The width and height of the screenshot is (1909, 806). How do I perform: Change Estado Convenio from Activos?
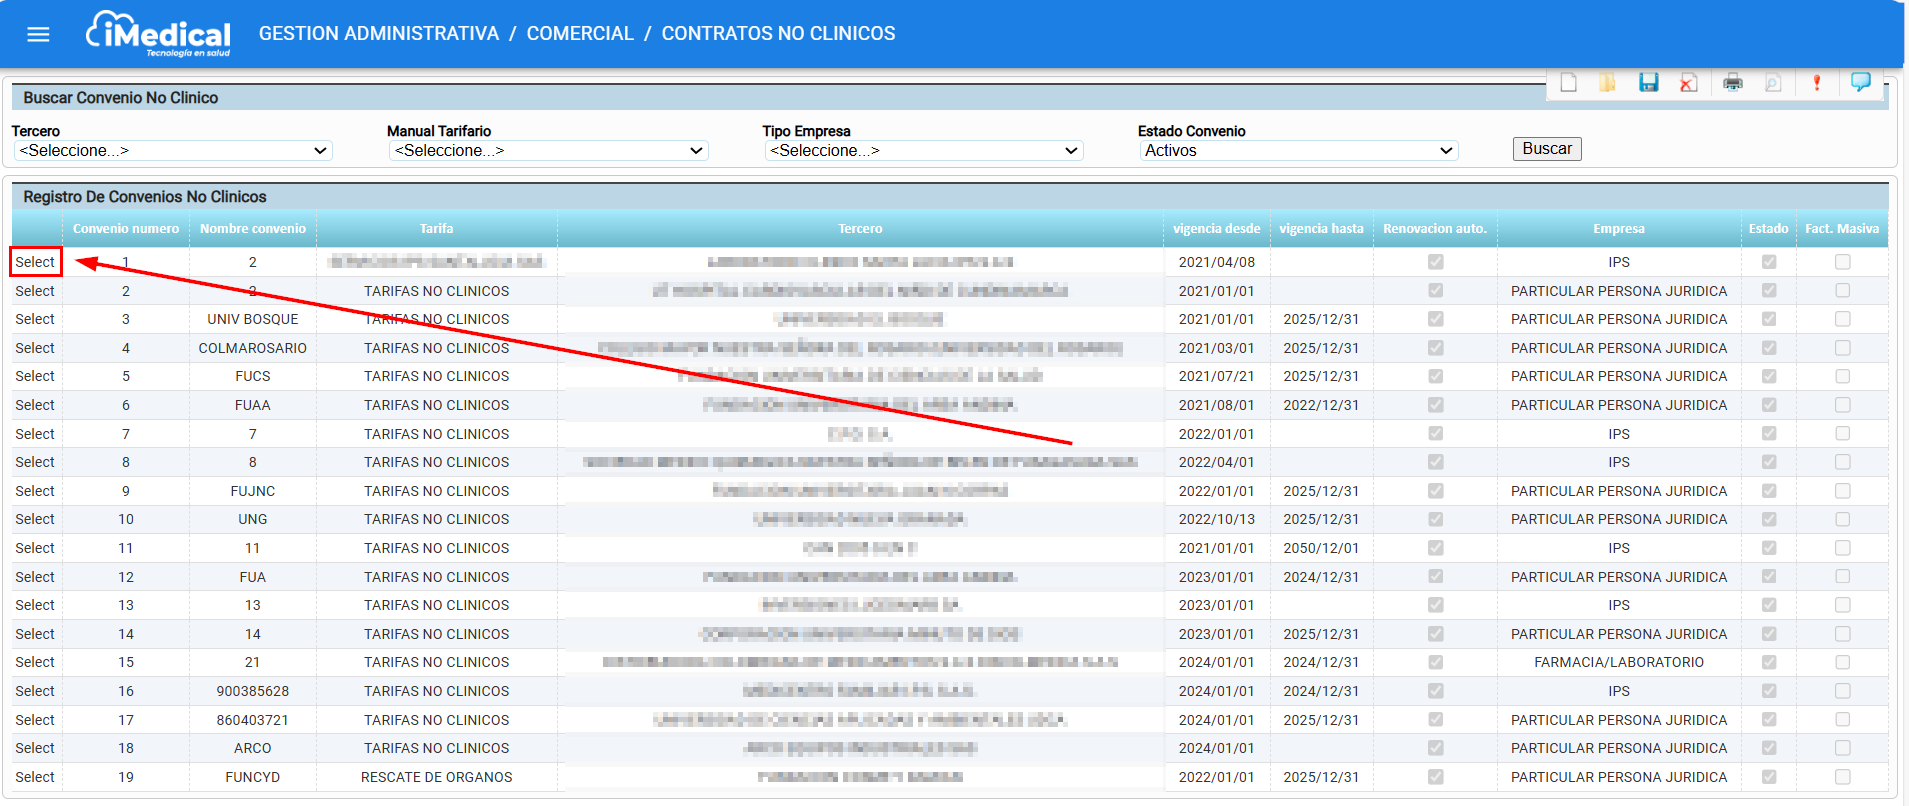point(1299,151)
